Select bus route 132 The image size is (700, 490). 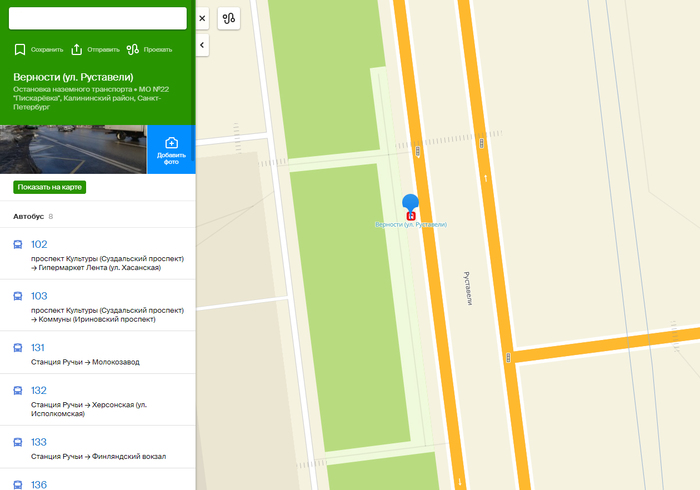pyautogui.click(x=39, y=390)
